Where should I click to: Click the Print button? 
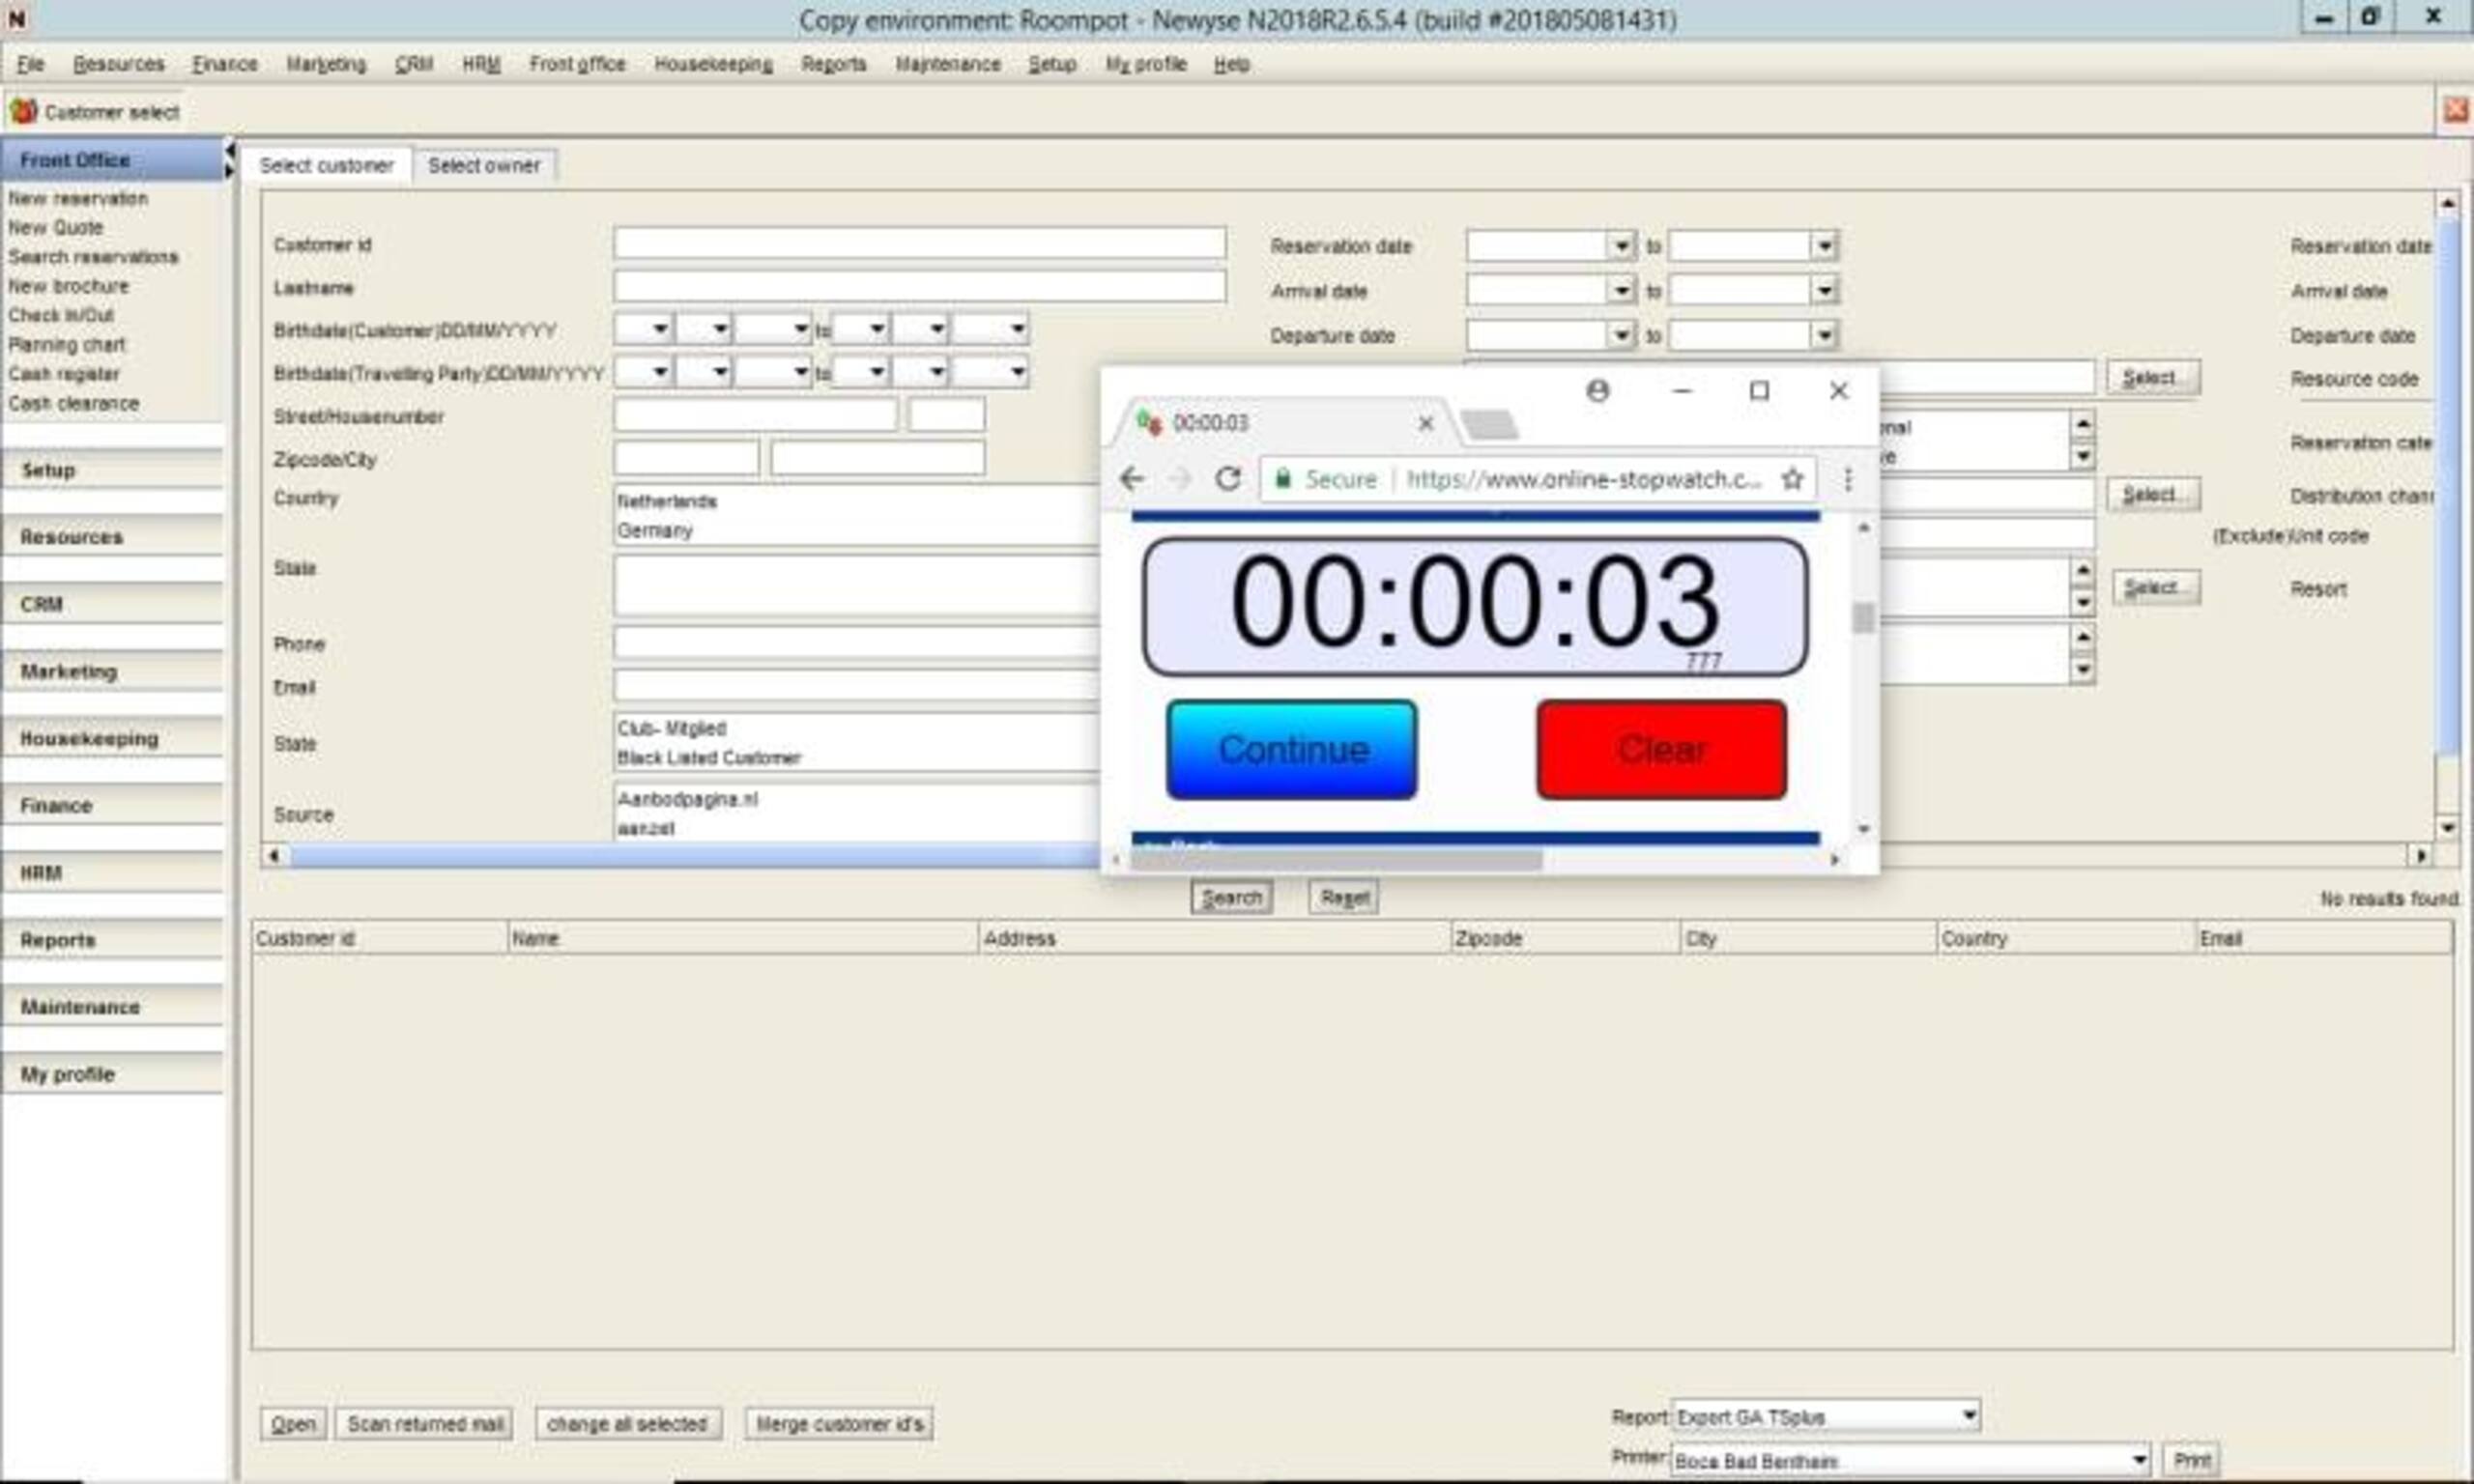pos(2191,1460)
